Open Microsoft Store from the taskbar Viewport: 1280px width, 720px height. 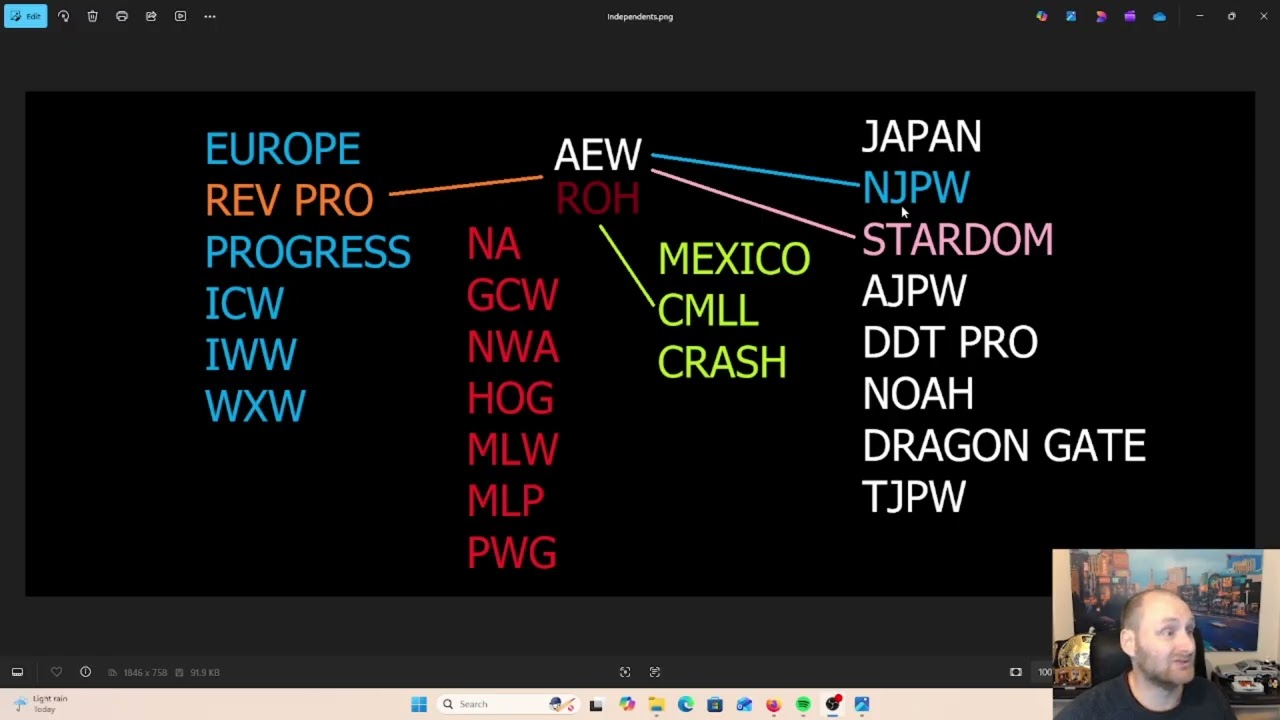(715, 704)
